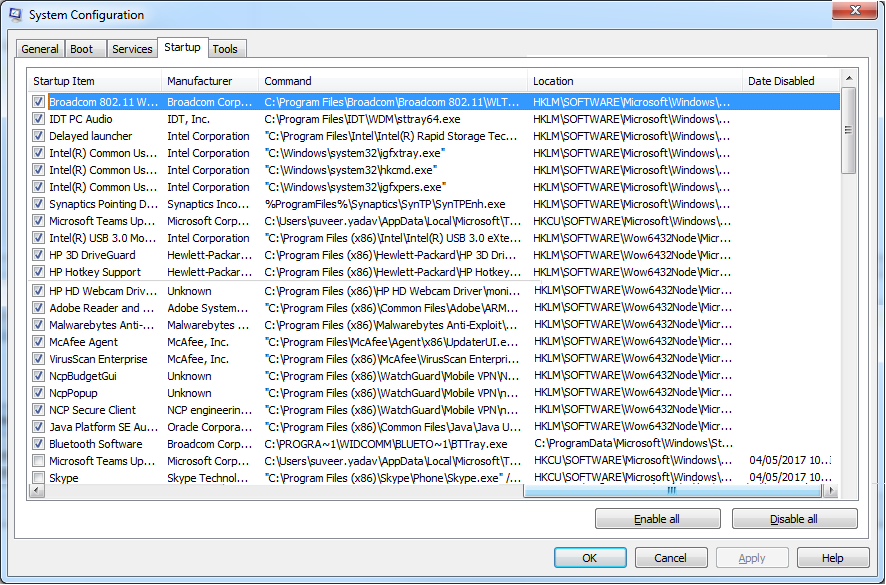Click the Enable all button
This screenshot has height=585, width=886.
tap(657, 519)
